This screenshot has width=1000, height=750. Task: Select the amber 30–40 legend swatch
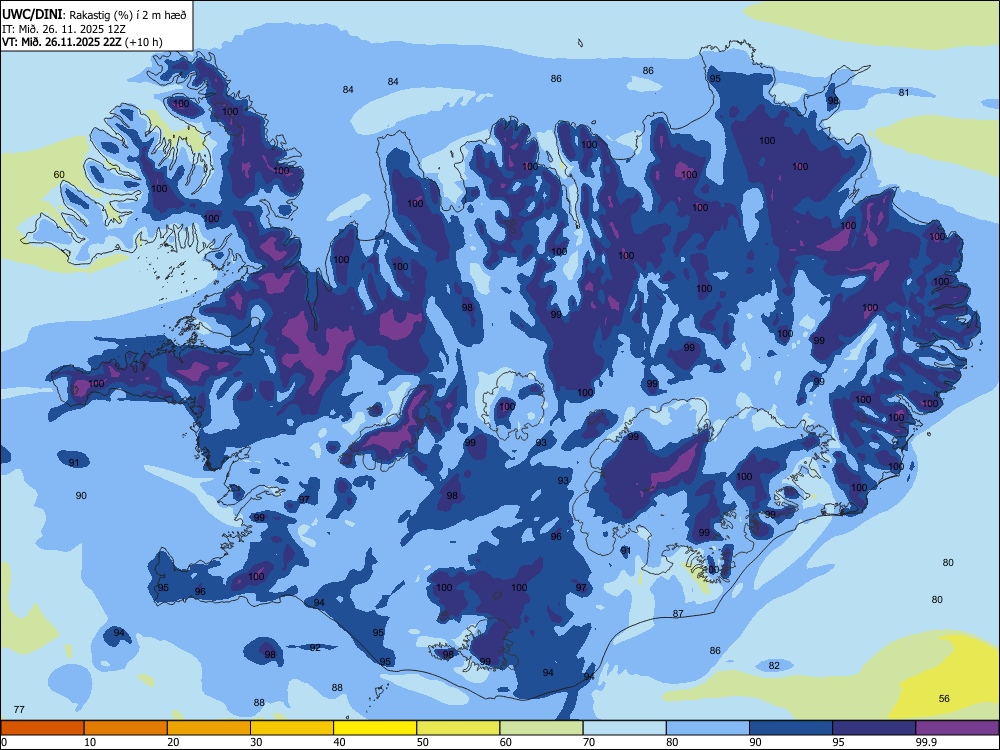[292, 728]
